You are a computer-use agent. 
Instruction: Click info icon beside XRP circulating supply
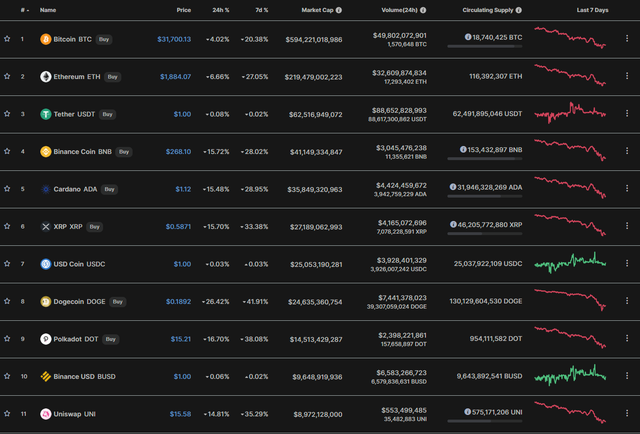pos(453,225)
